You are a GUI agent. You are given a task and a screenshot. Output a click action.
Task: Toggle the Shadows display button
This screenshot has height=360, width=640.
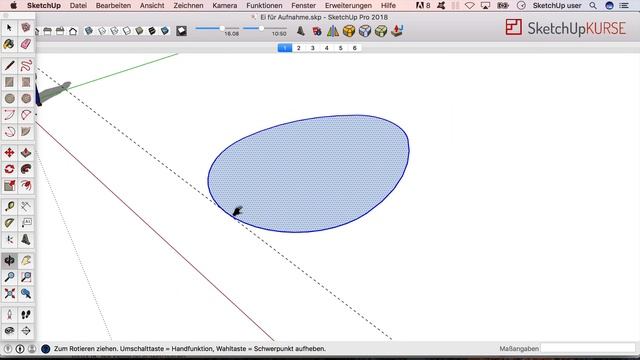181,31
